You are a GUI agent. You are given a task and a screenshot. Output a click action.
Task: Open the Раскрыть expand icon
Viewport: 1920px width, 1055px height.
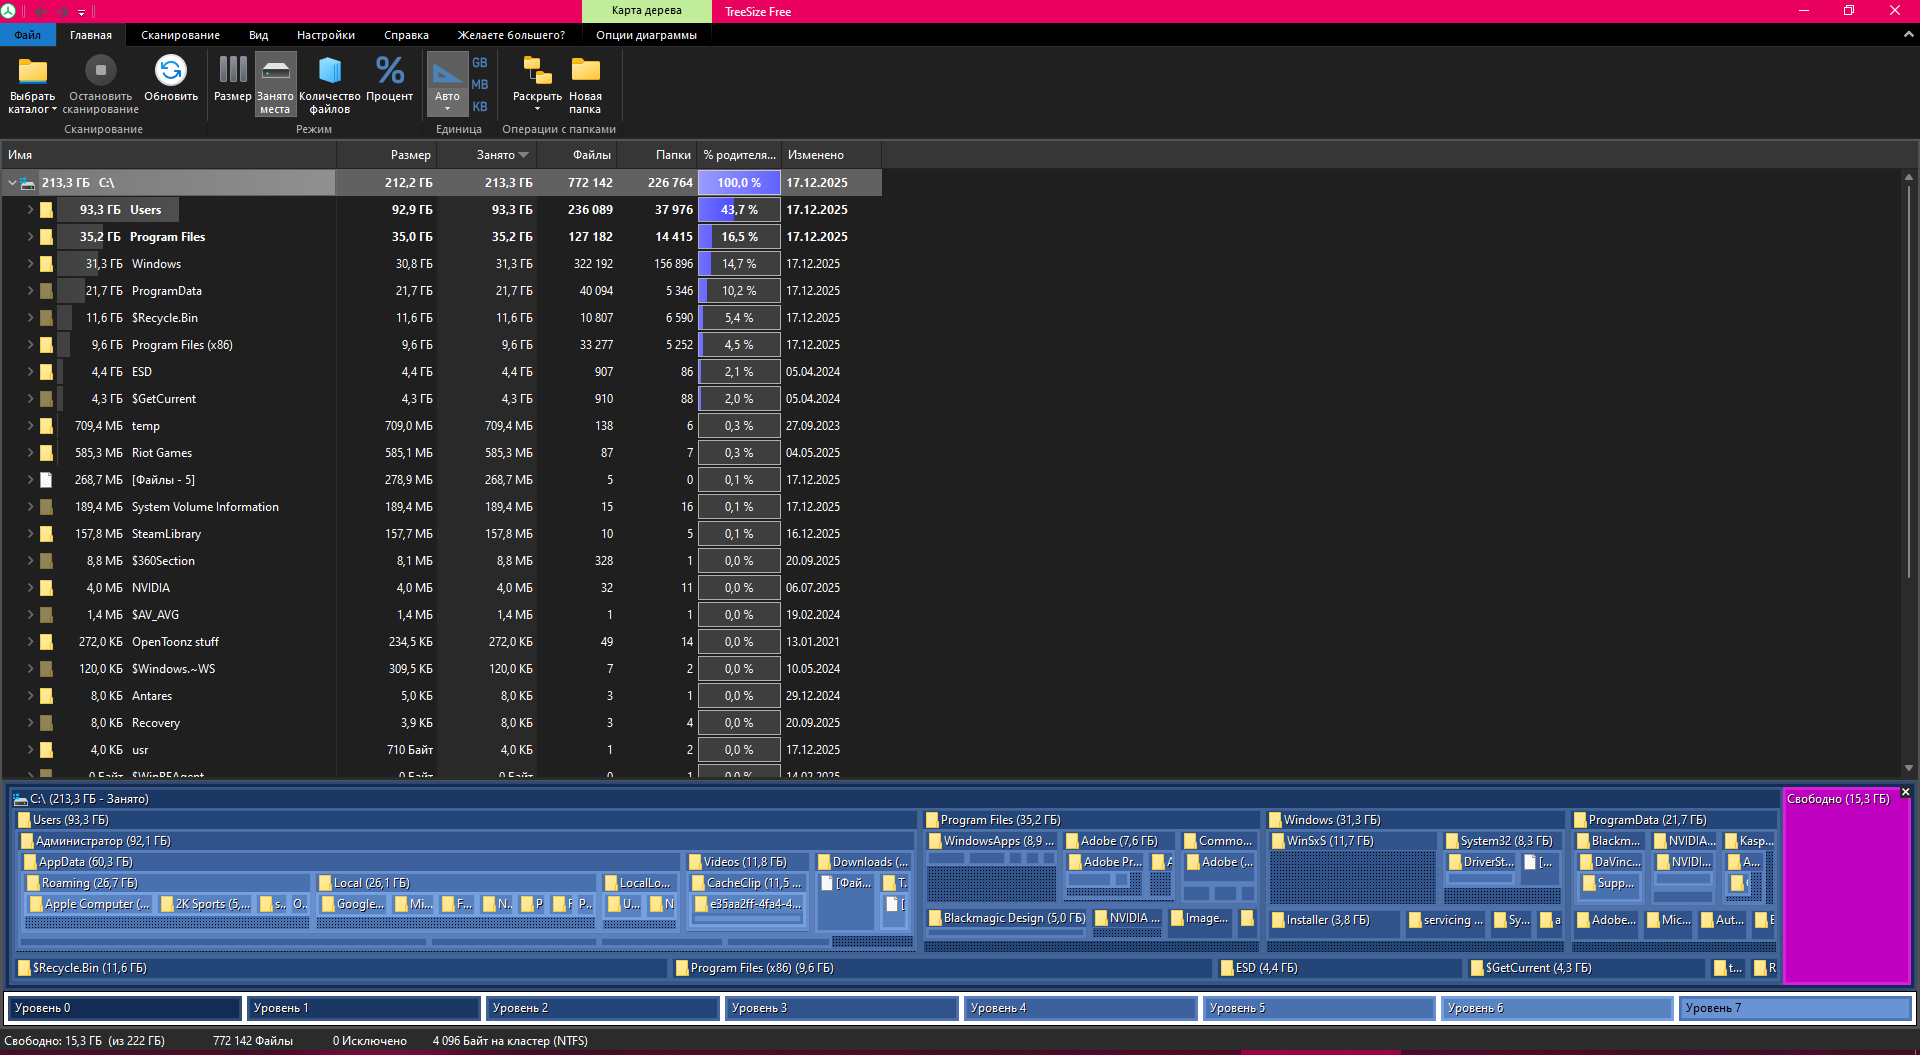(x=538, y=70)
